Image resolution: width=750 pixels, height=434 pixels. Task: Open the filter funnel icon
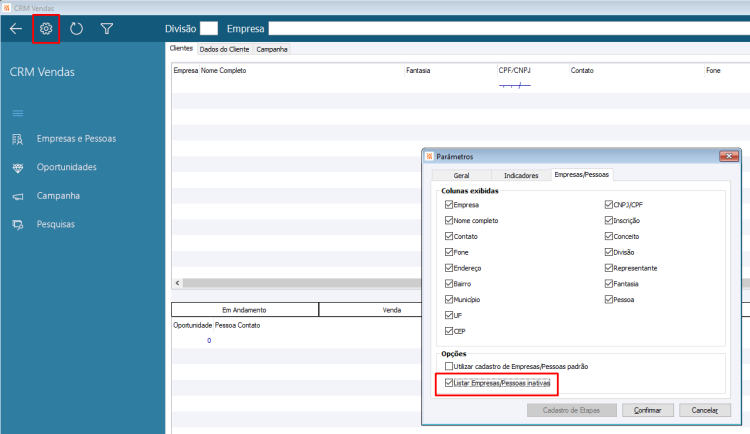coord(107,29)
